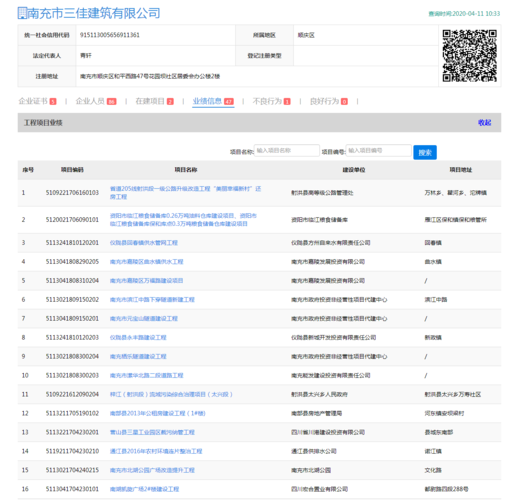523x500 pixels.
Task: Open 仪陇县回春镇供水管网工程 link
Action: 144,242
